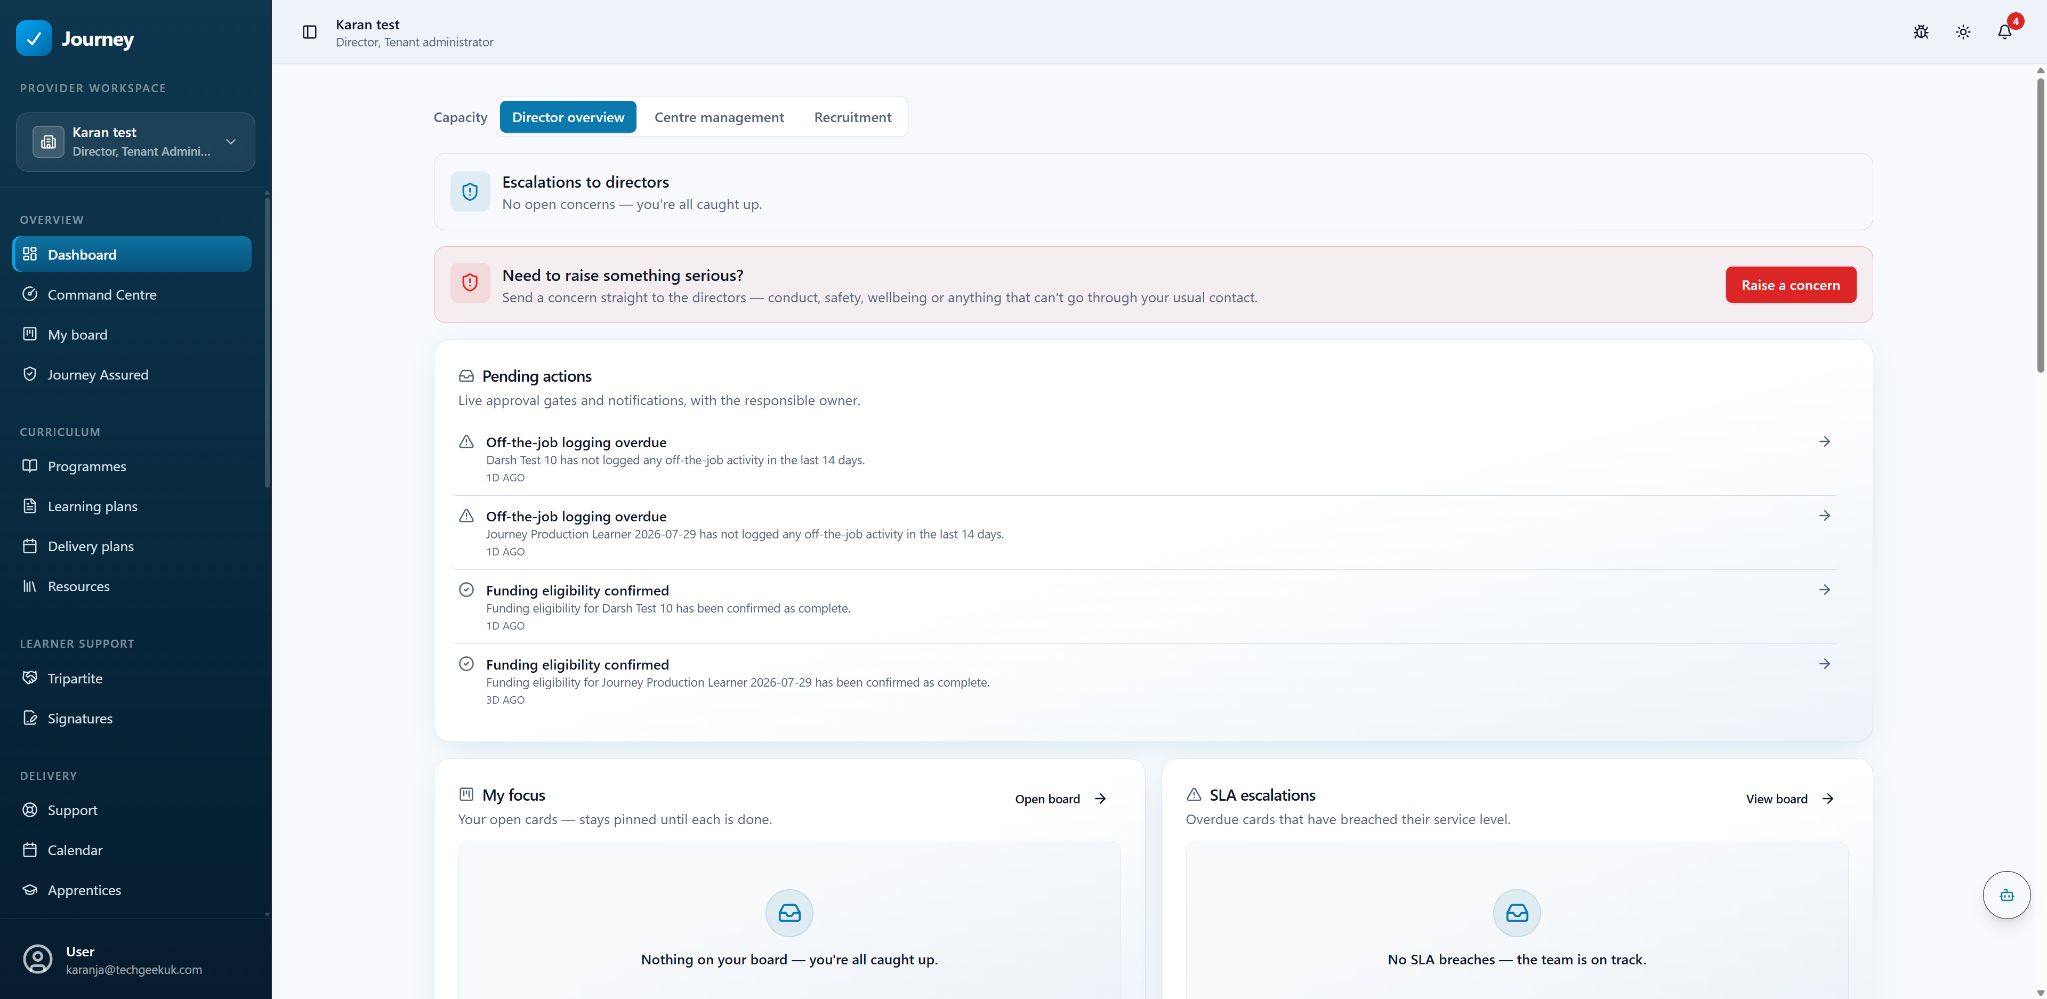Collapse the sidebar panel toggle
Screen dimensions: 2047x999
point(310,32)
